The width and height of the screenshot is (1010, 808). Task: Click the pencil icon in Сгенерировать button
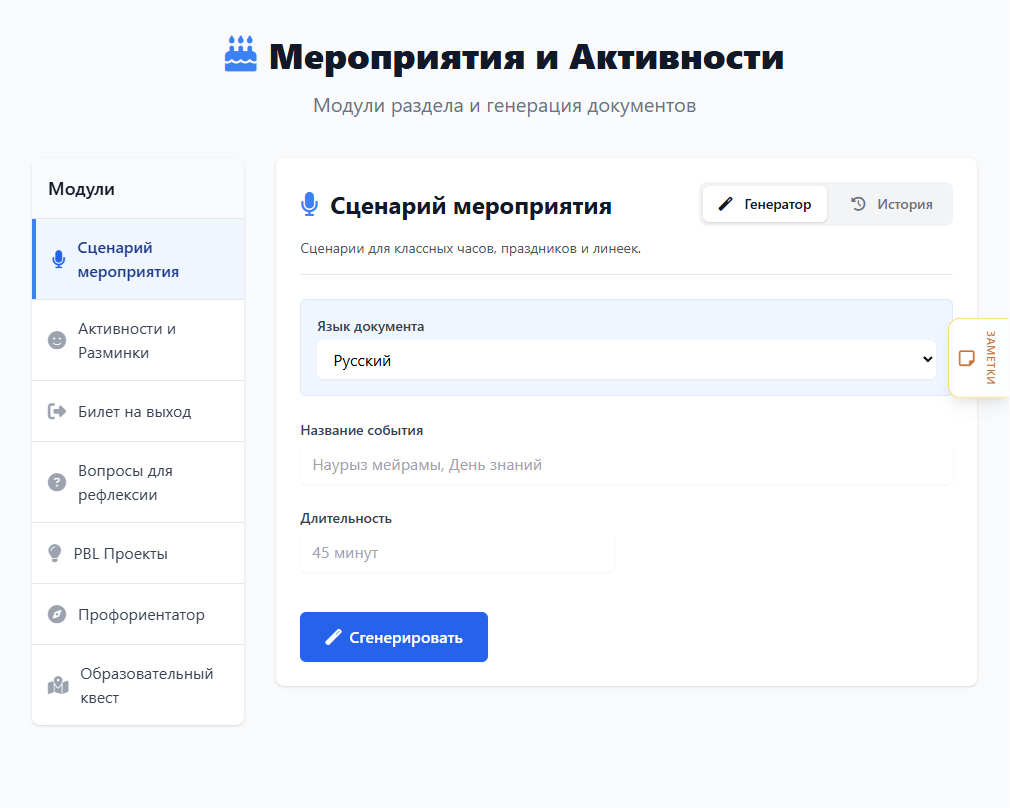click(x=333, y=637)
